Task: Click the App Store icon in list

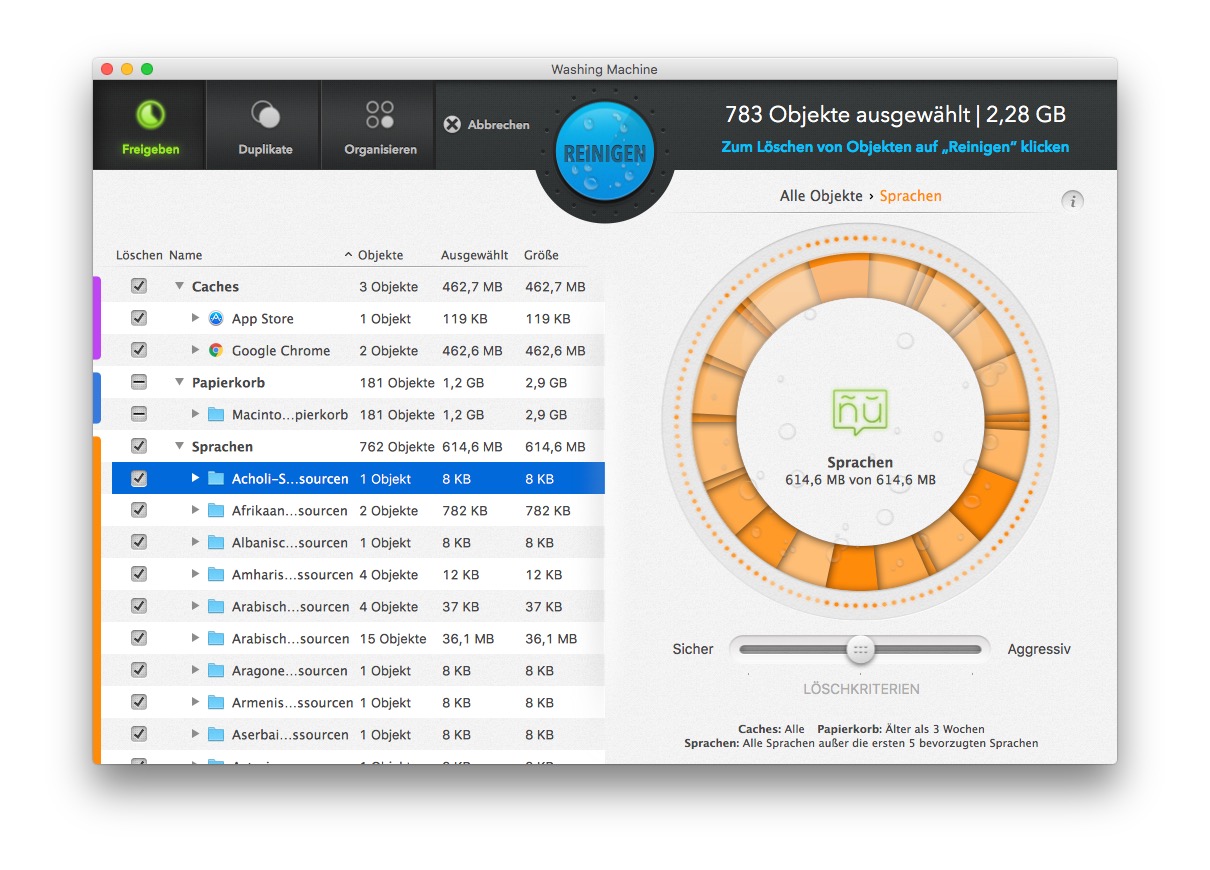Action: click(x=216, y=319)
